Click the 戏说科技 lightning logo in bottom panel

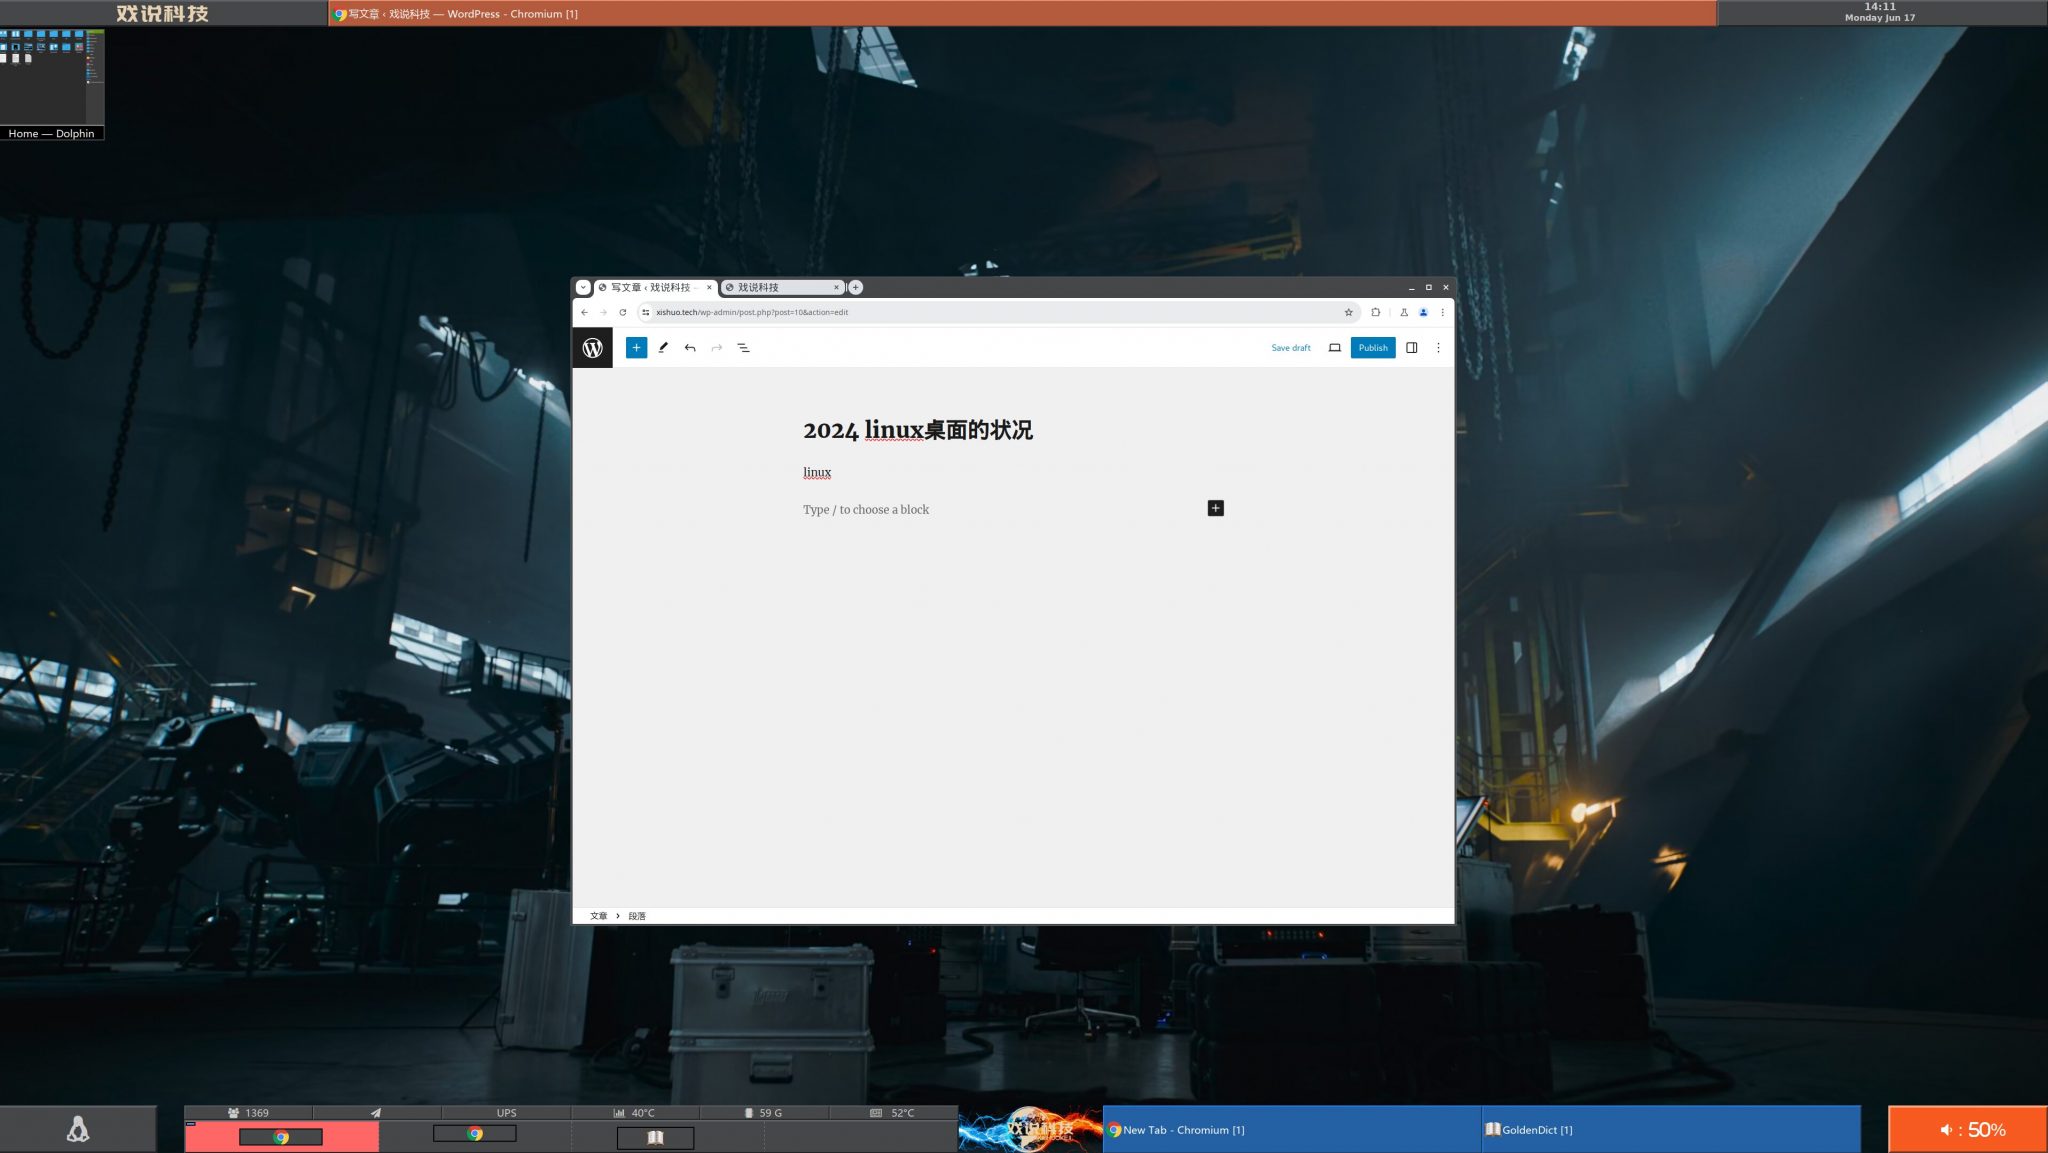click(x=1030, y=1129)
